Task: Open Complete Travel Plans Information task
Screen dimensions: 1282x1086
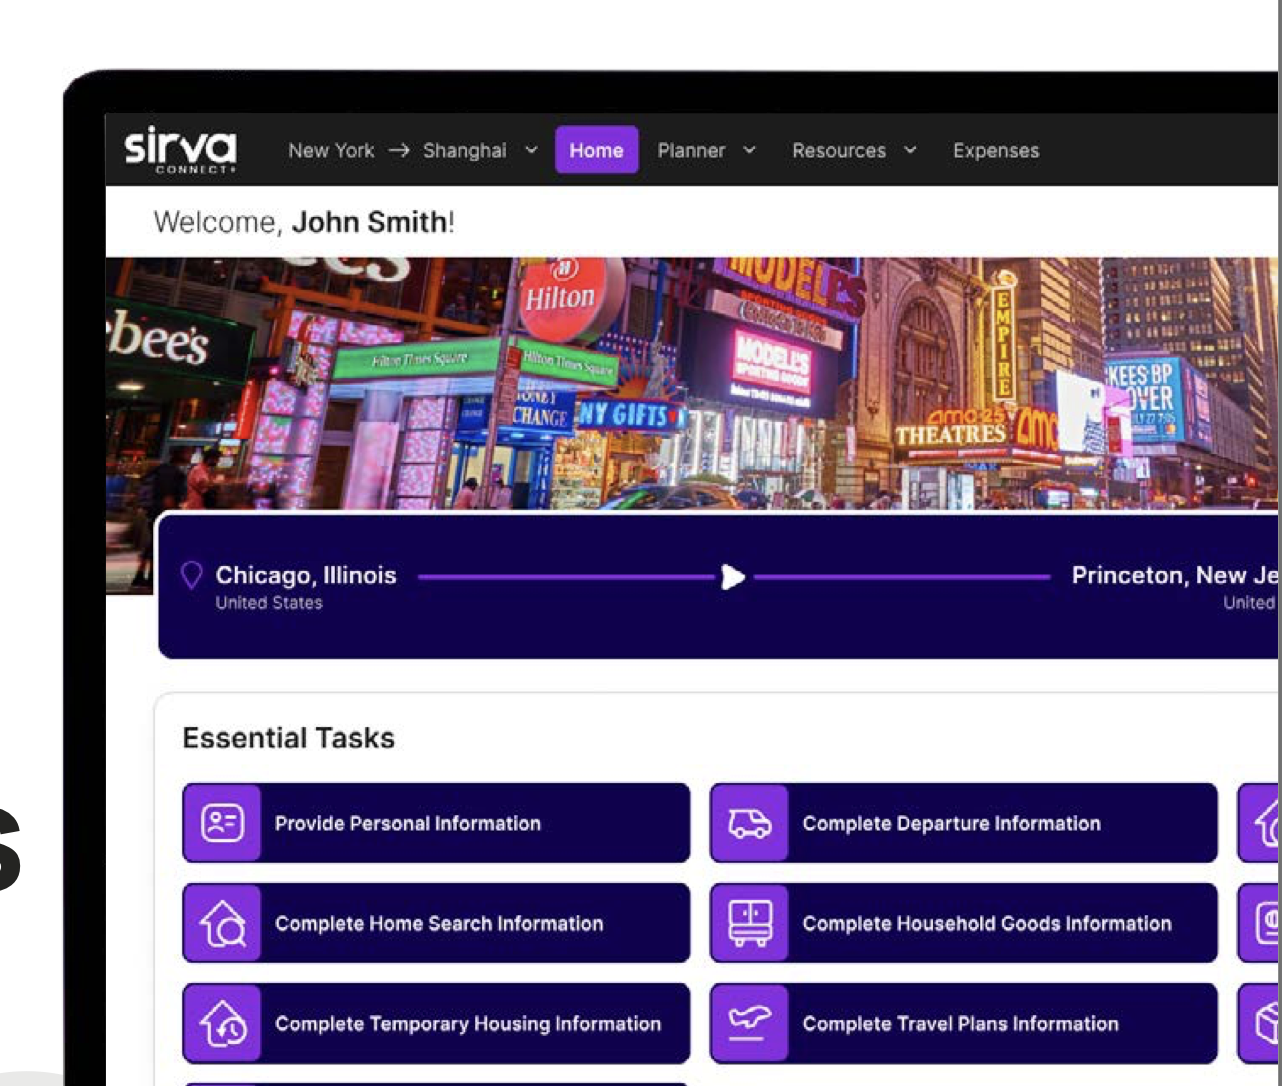Action: [964, 1023]
